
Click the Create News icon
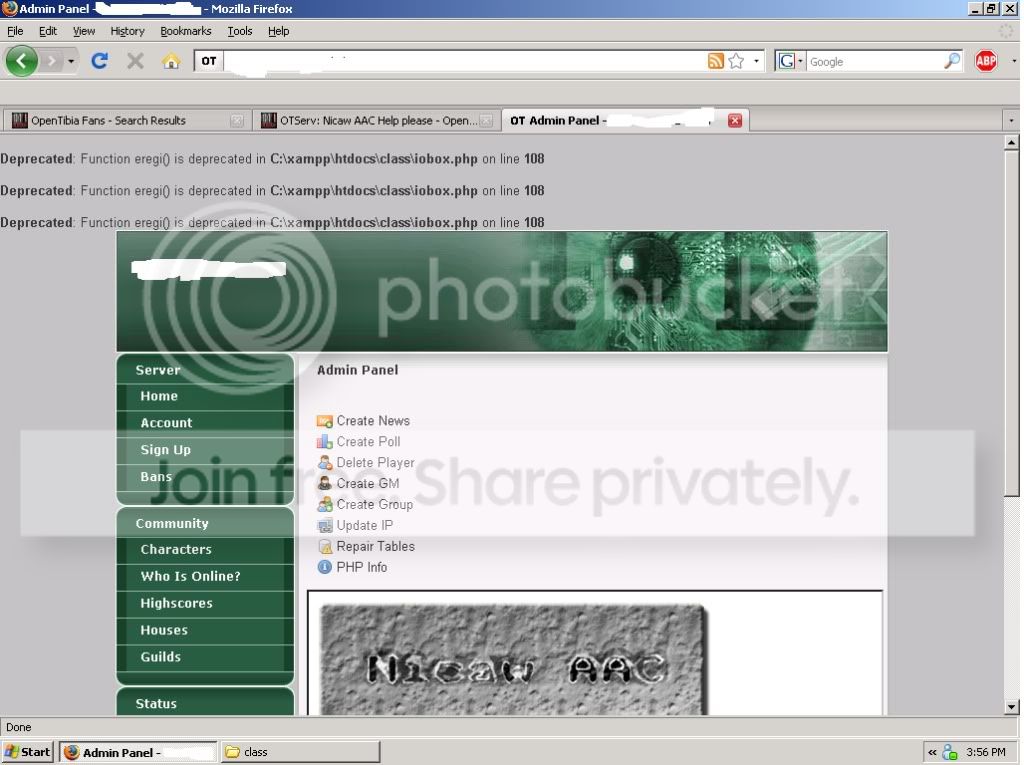325,421
